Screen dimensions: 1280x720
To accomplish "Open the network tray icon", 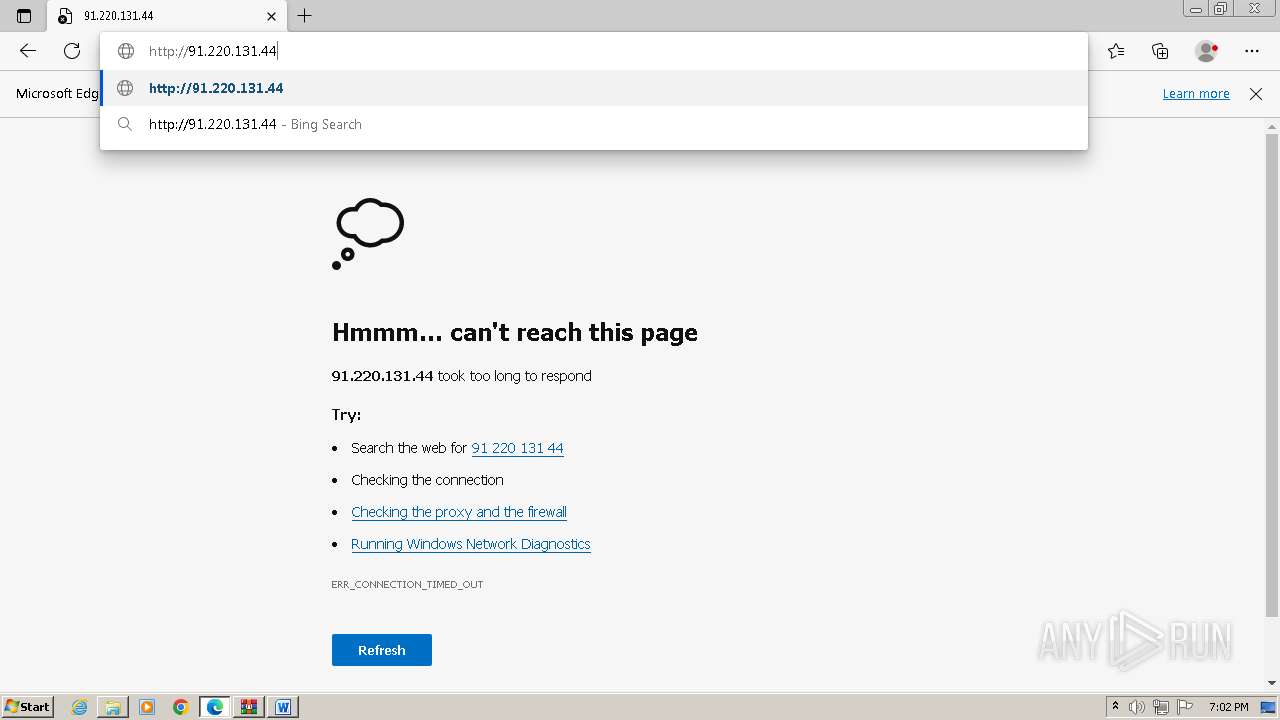I will [1161, 707].
